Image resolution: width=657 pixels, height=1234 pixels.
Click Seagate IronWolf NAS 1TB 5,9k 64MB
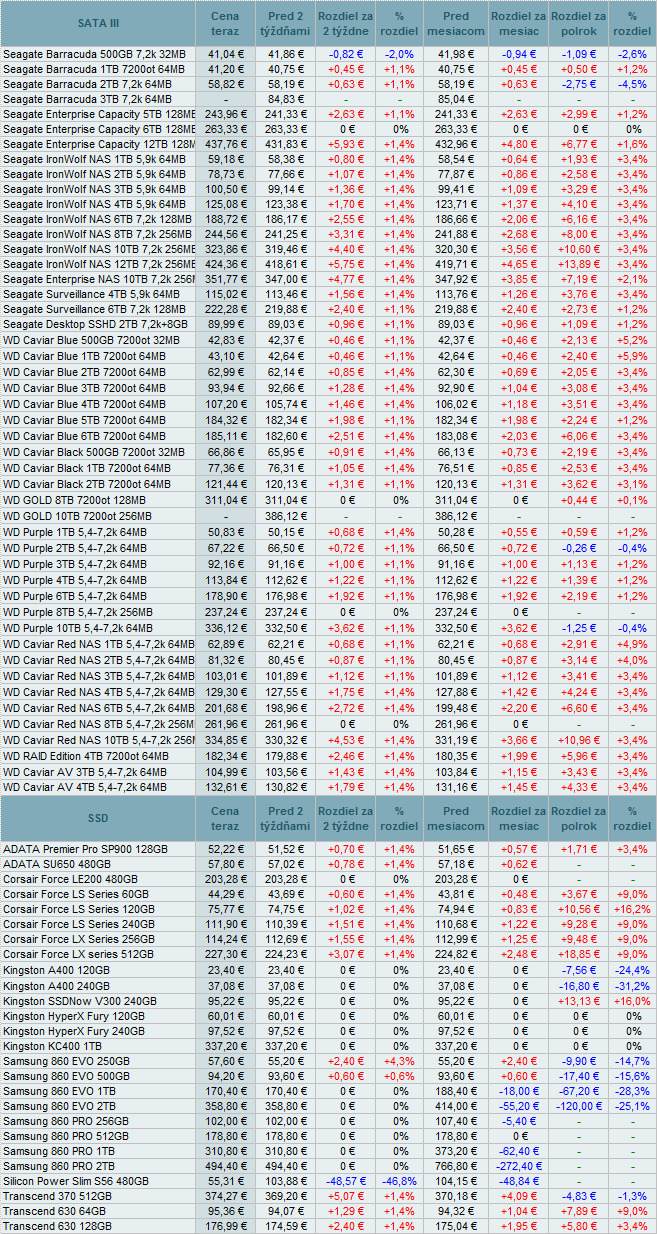(94, 159)
